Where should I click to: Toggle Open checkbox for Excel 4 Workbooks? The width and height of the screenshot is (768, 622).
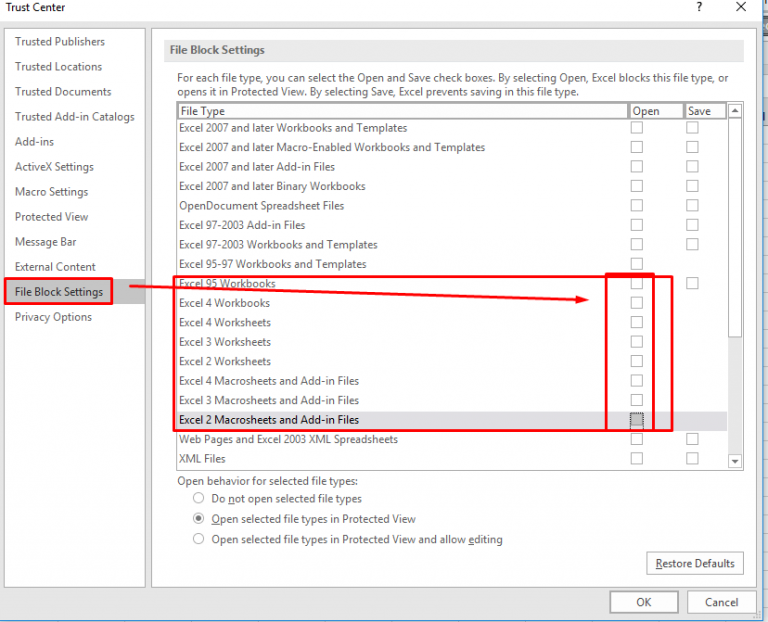(x=636, y=303)
